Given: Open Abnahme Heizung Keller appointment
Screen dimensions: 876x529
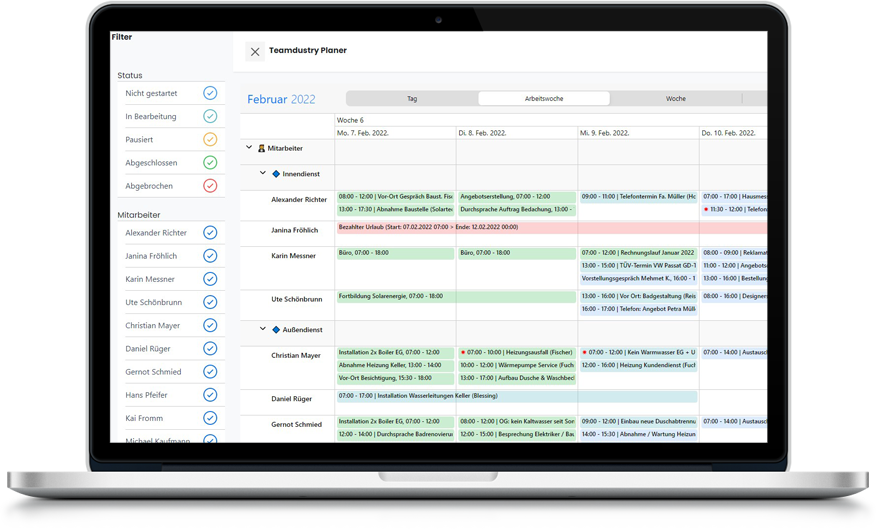Looking at the screenshot, I should click(396, 365).
